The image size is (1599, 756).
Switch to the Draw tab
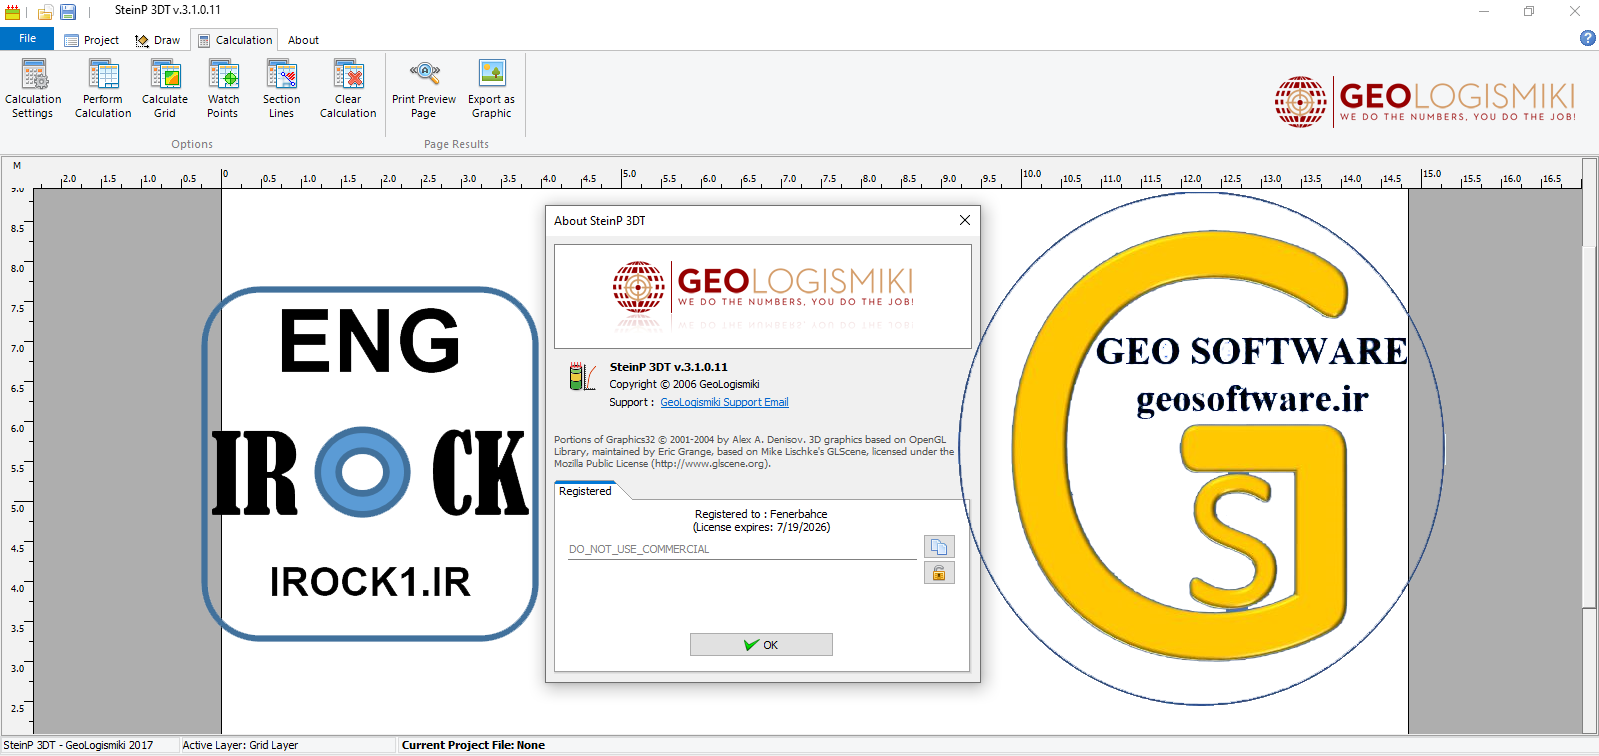point(158,40)
